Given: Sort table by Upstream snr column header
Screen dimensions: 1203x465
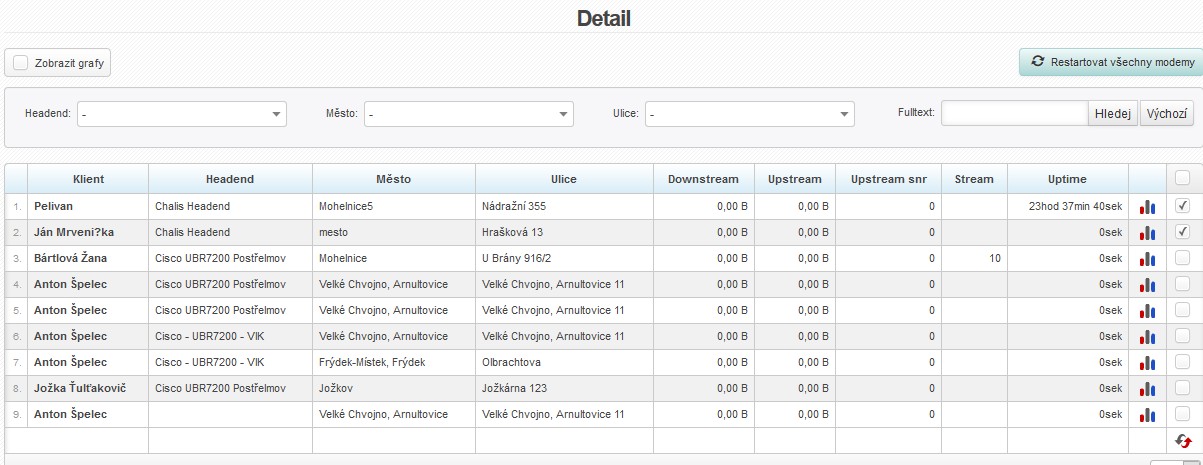Looking at the screenshot, I should point(888,179).
